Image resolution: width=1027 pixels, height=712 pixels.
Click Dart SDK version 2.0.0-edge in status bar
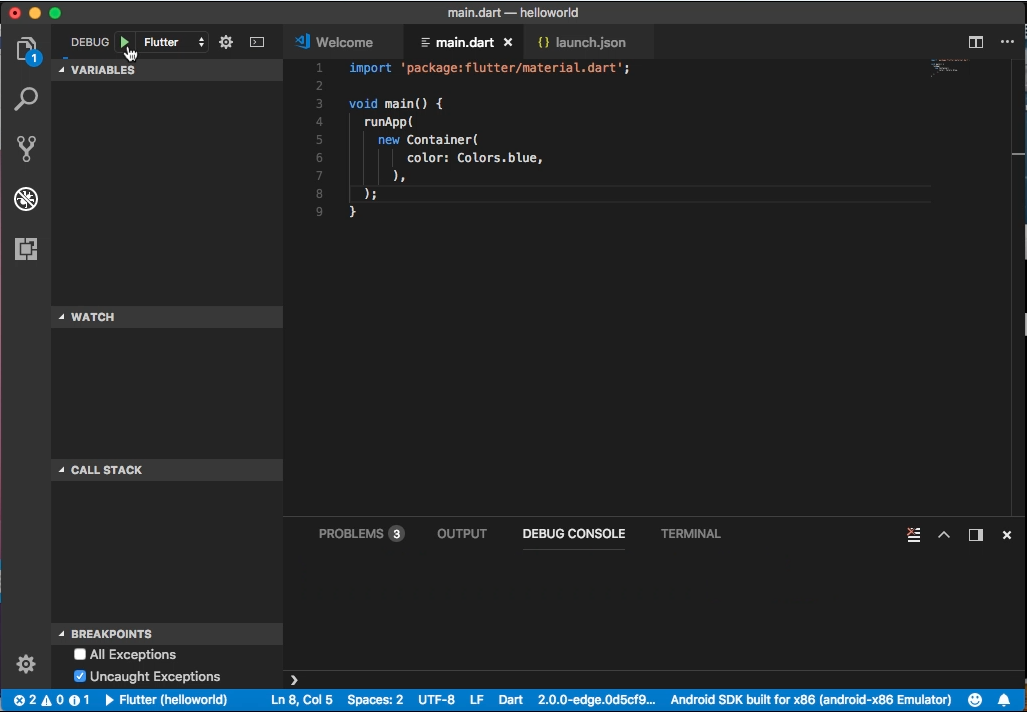[x=597, y=700]
